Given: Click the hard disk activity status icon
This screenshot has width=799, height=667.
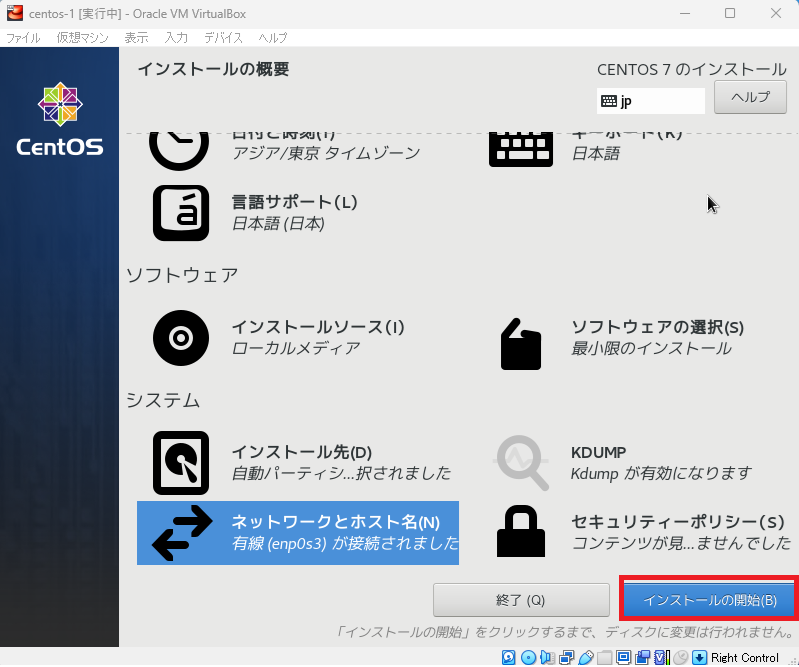Looking at the screenshot, I should pos(508,657).
